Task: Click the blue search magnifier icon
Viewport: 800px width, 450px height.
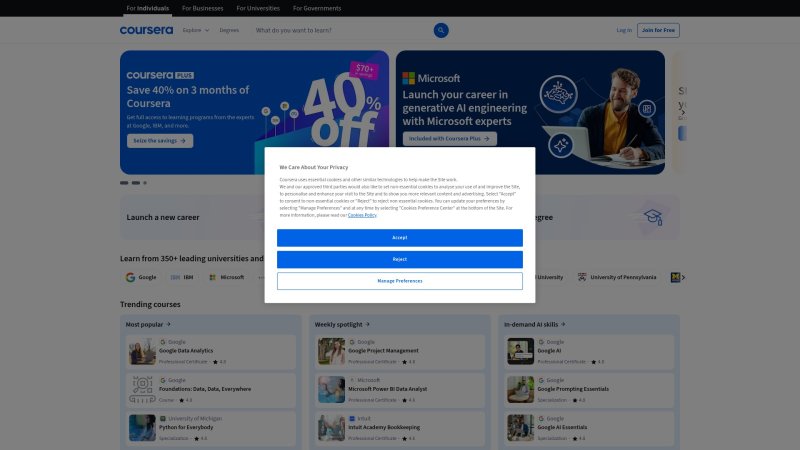Action: pos(441,30)
